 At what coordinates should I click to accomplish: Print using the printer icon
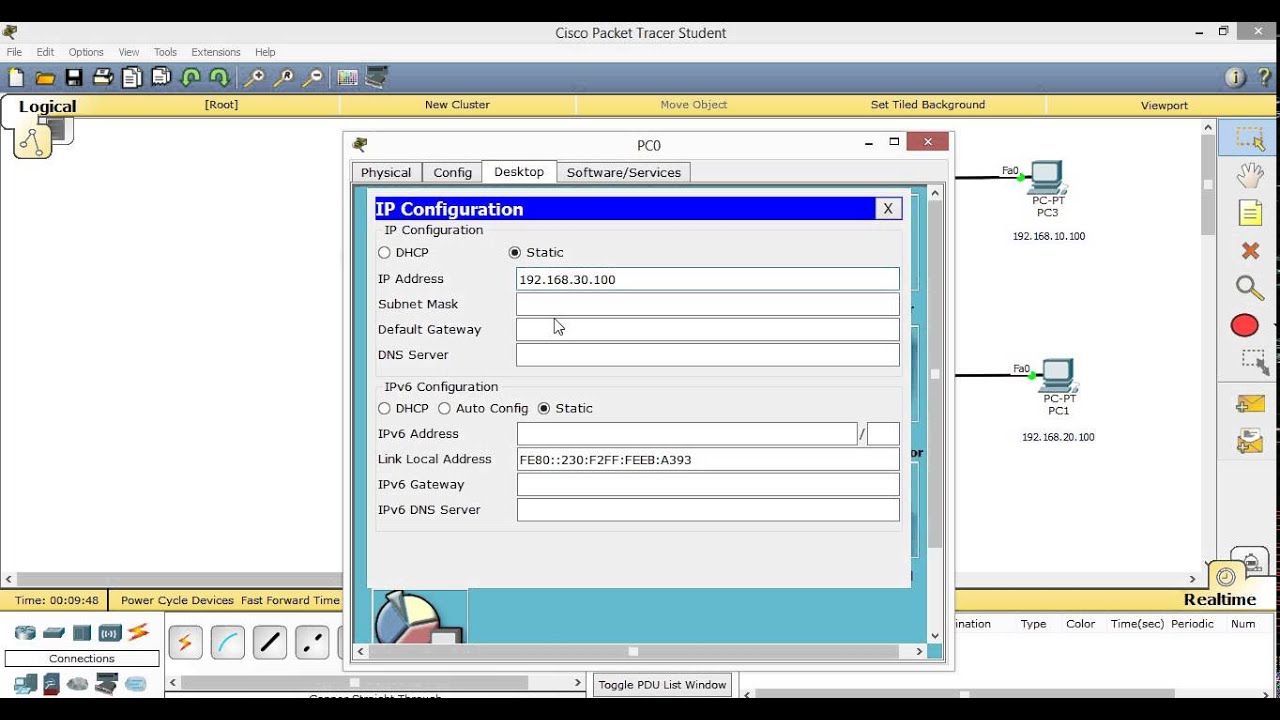(x=103, y=78)
